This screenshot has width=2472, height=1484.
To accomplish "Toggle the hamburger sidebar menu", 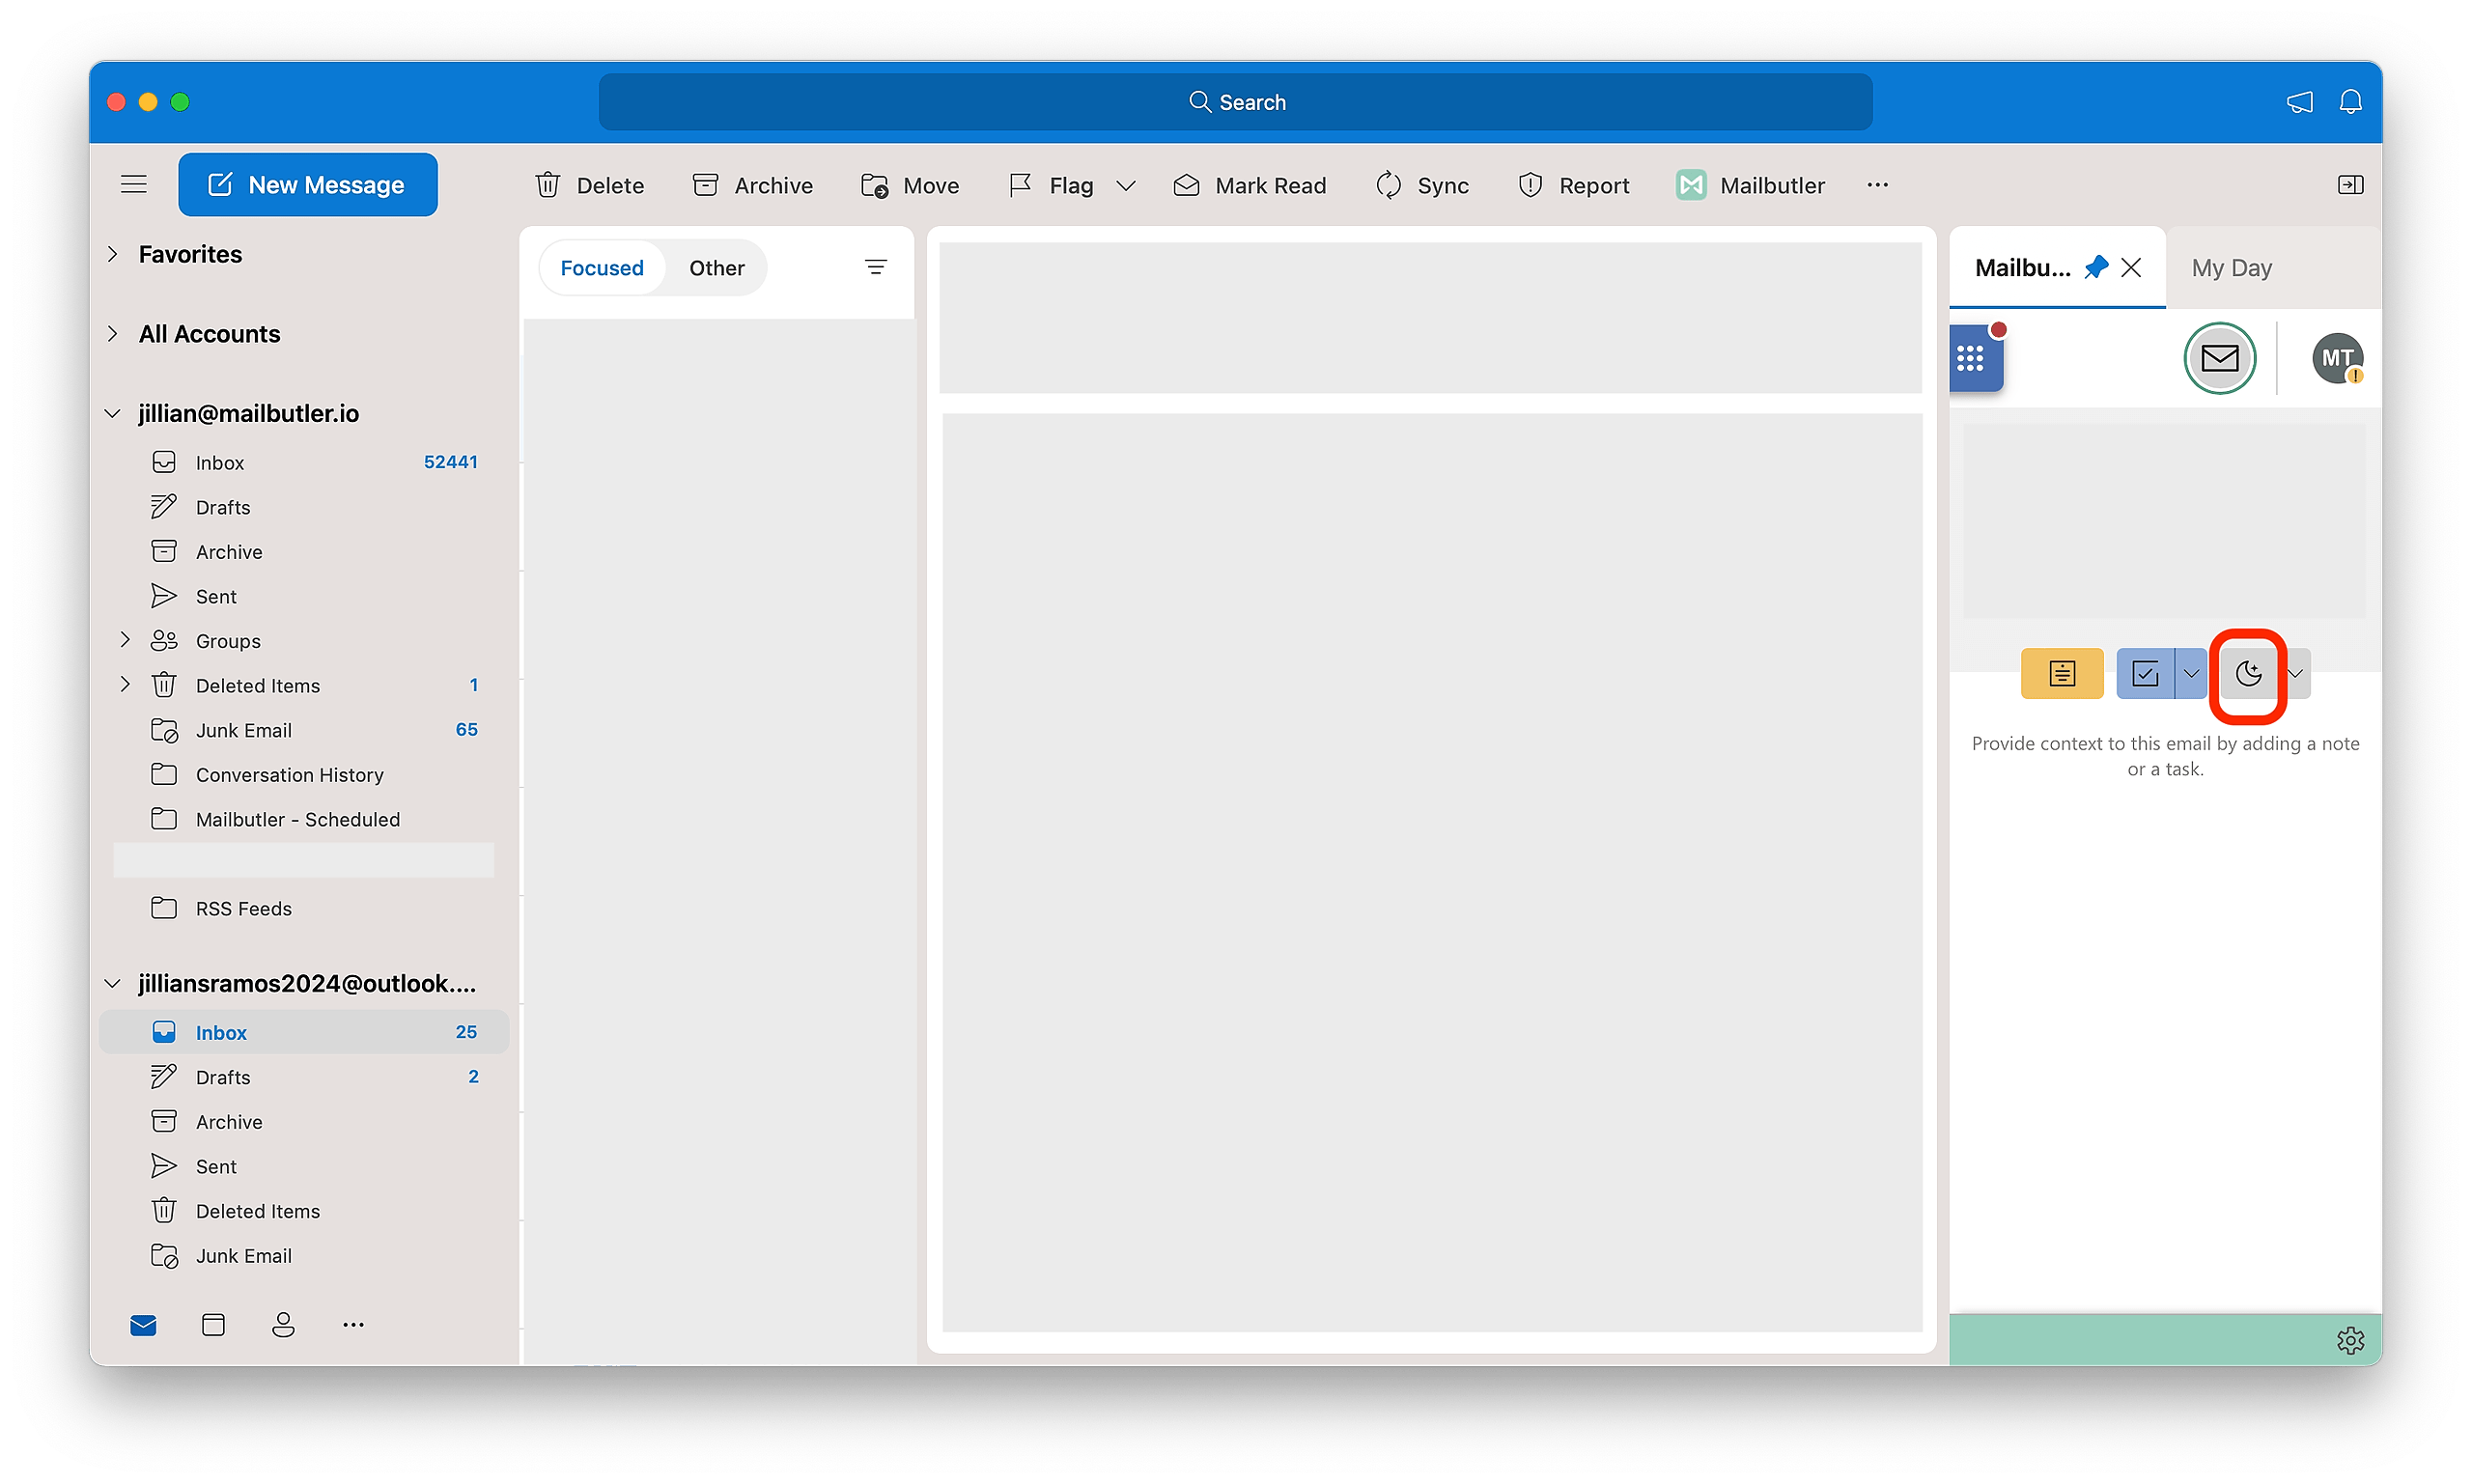I will pos(134,185).
